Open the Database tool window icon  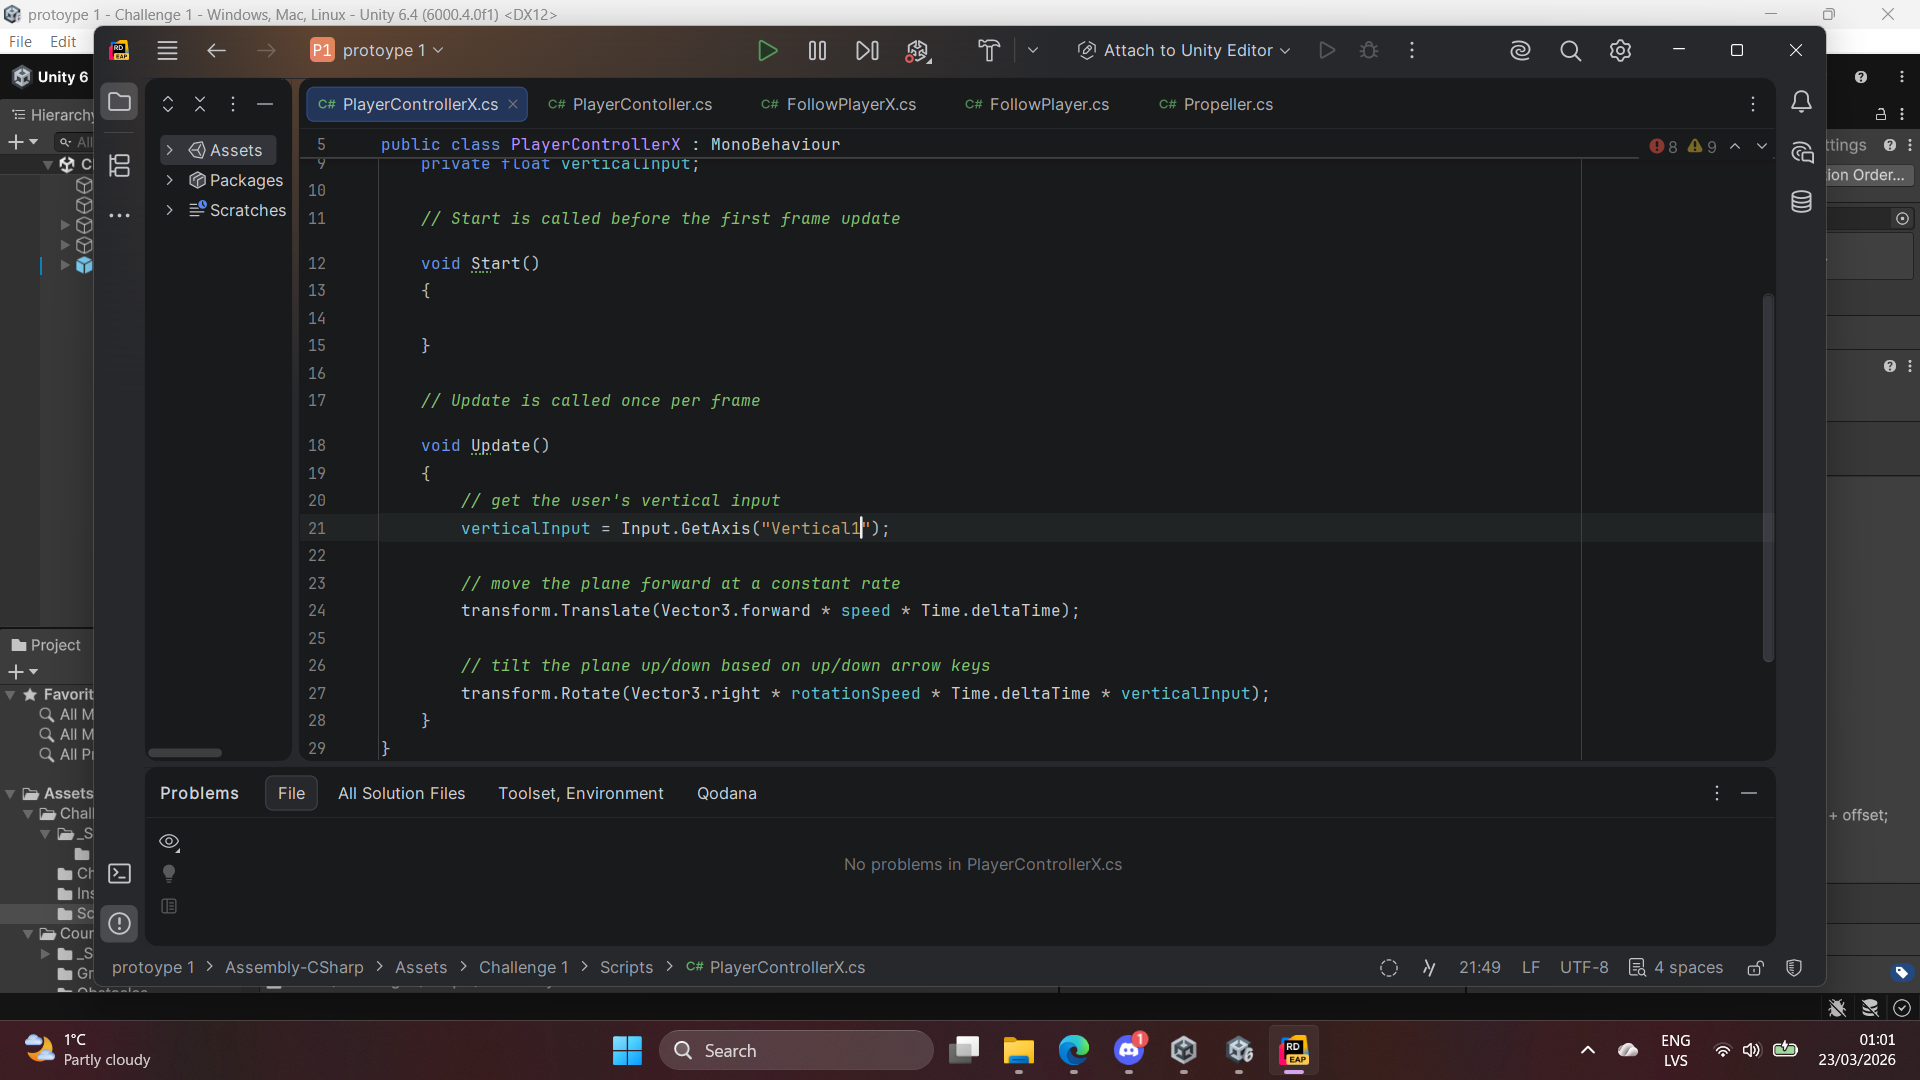point(1801,202)
